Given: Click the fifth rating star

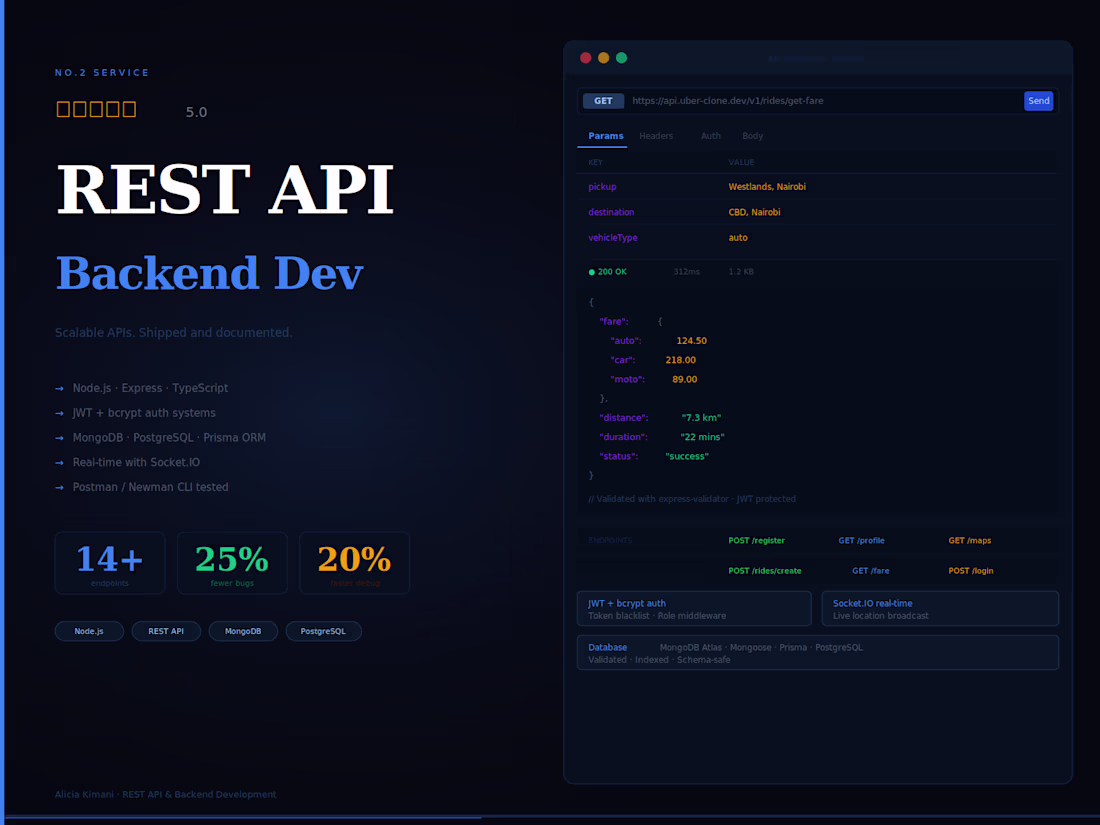Looking at the screenshot, I should [130, 109].
